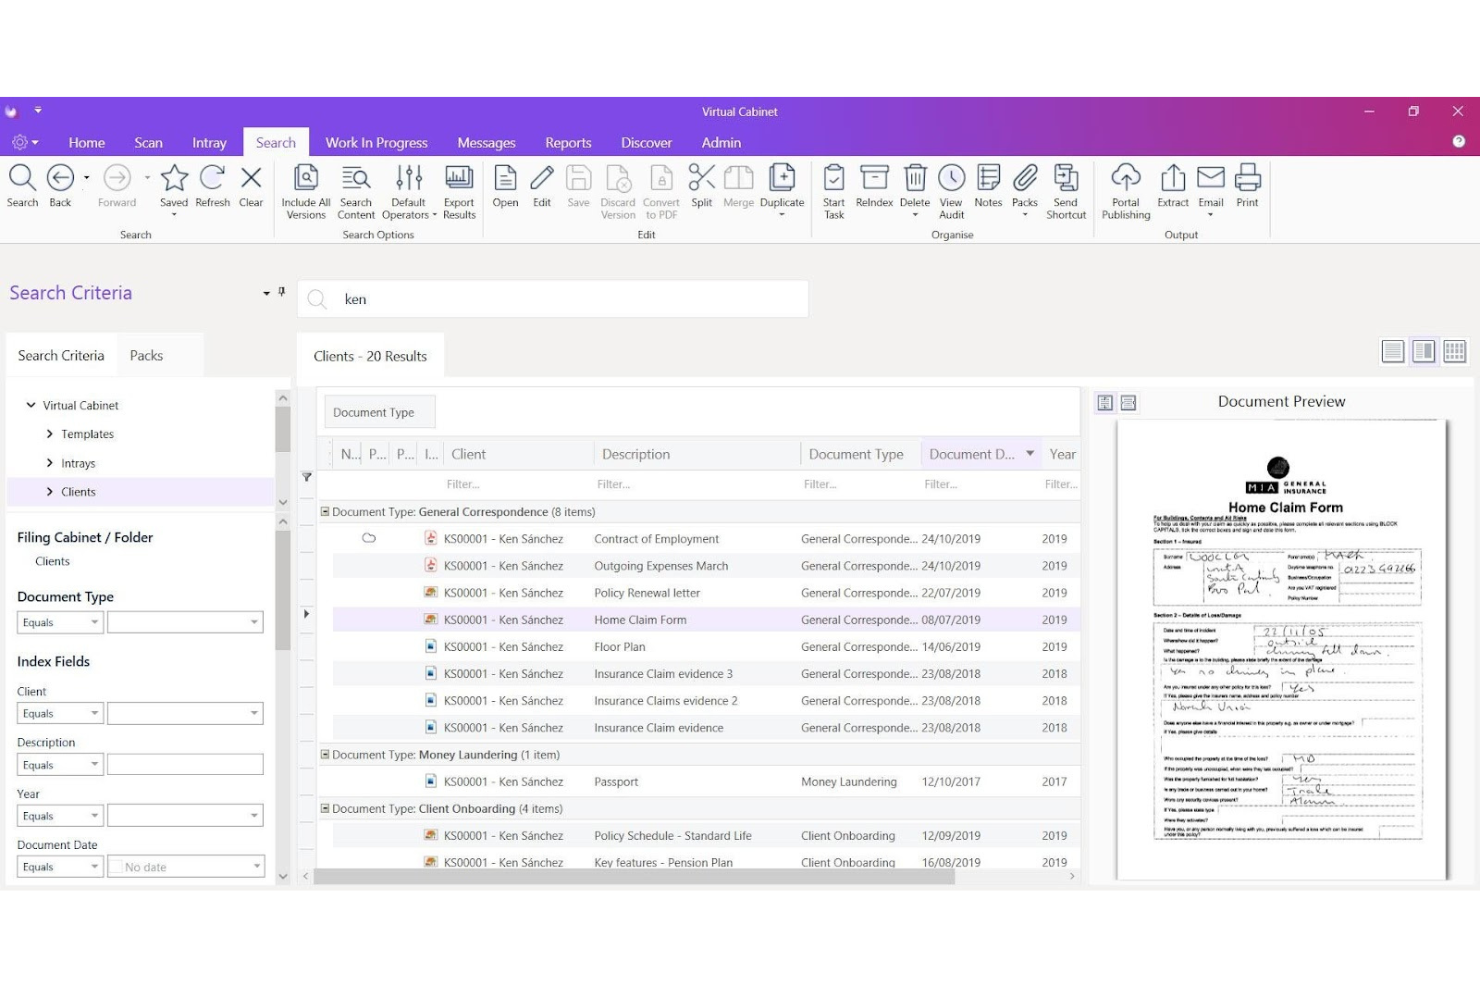The width and height of the screenshot is (1480, 987).
Task: Click the Send Shortcut icon
Action: (1065, 190)
